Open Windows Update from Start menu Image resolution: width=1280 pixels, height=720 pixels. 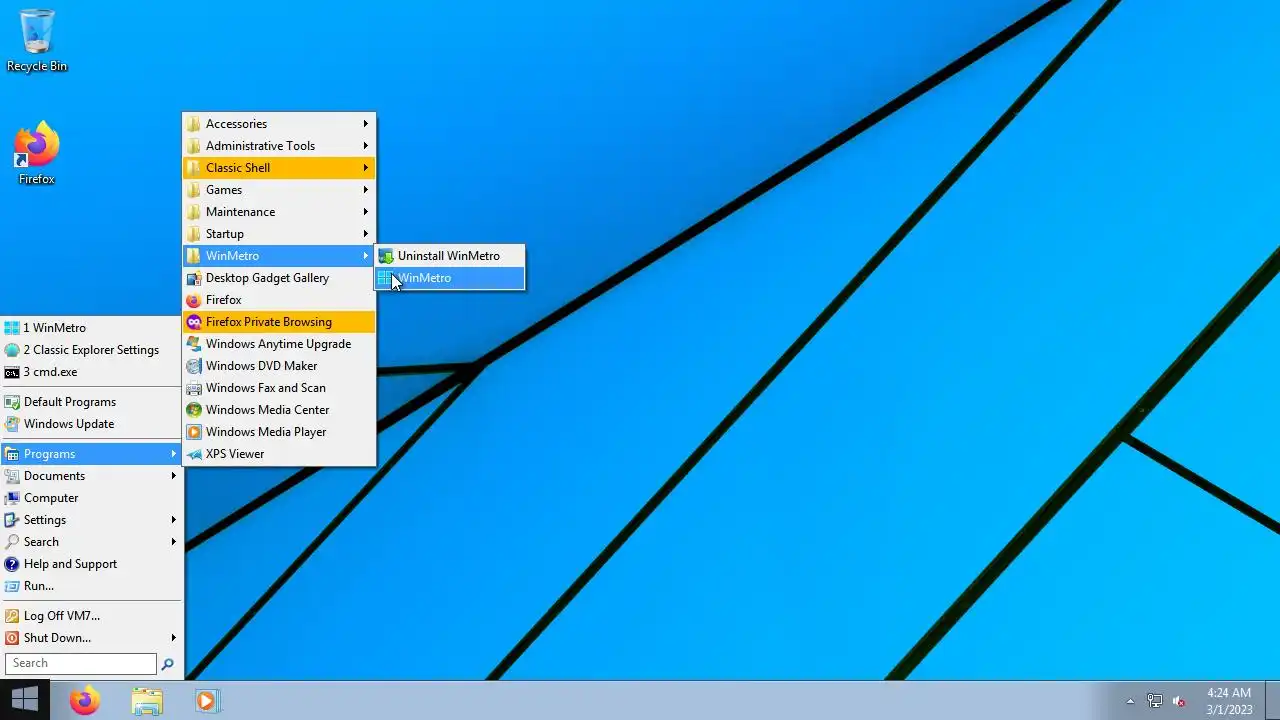tap(91, 424)
